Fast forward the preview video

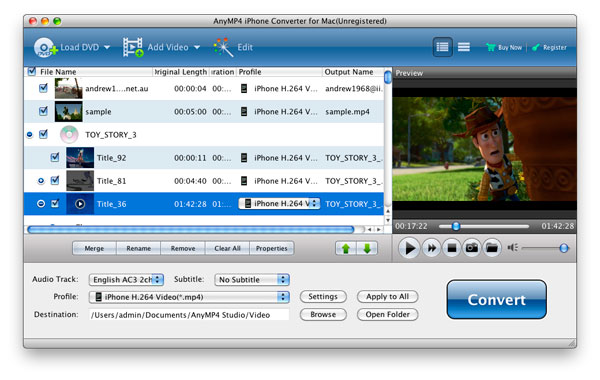click(x=431, y=248)
